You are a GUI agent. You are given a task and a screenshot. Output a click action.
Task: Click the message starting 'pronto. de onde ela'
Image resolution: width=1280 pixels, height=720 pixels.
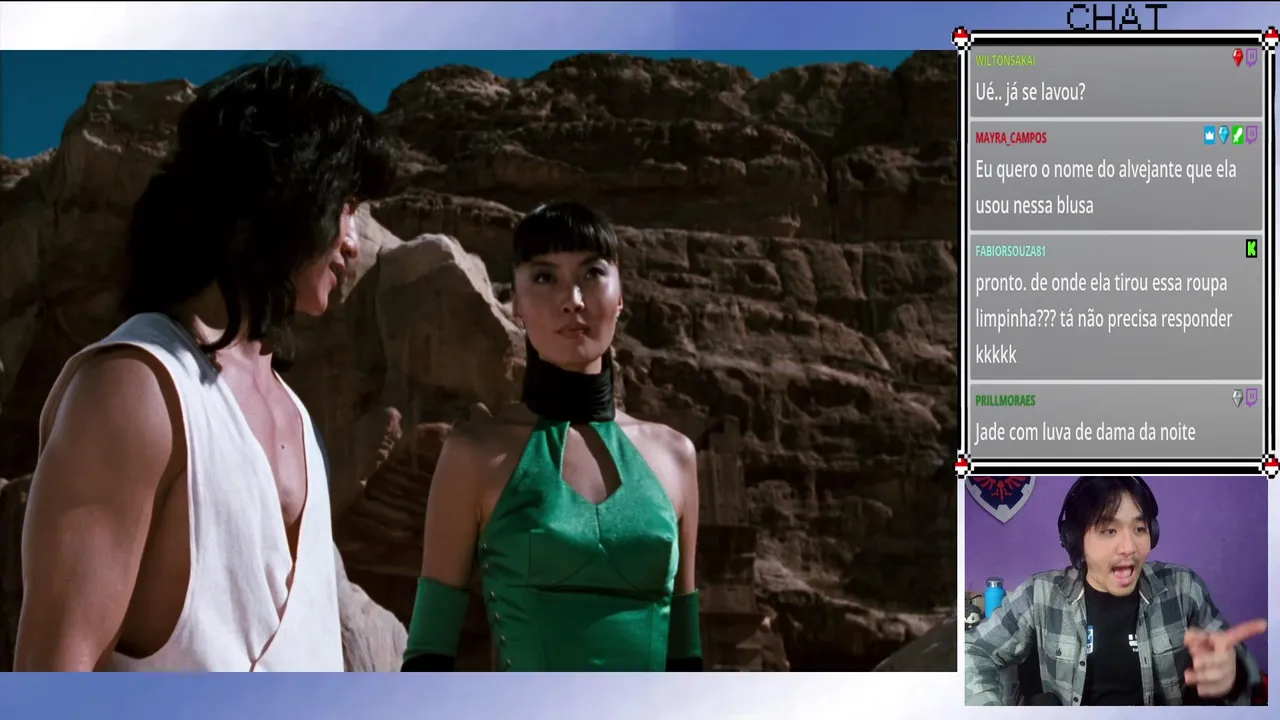point(1104,319)
